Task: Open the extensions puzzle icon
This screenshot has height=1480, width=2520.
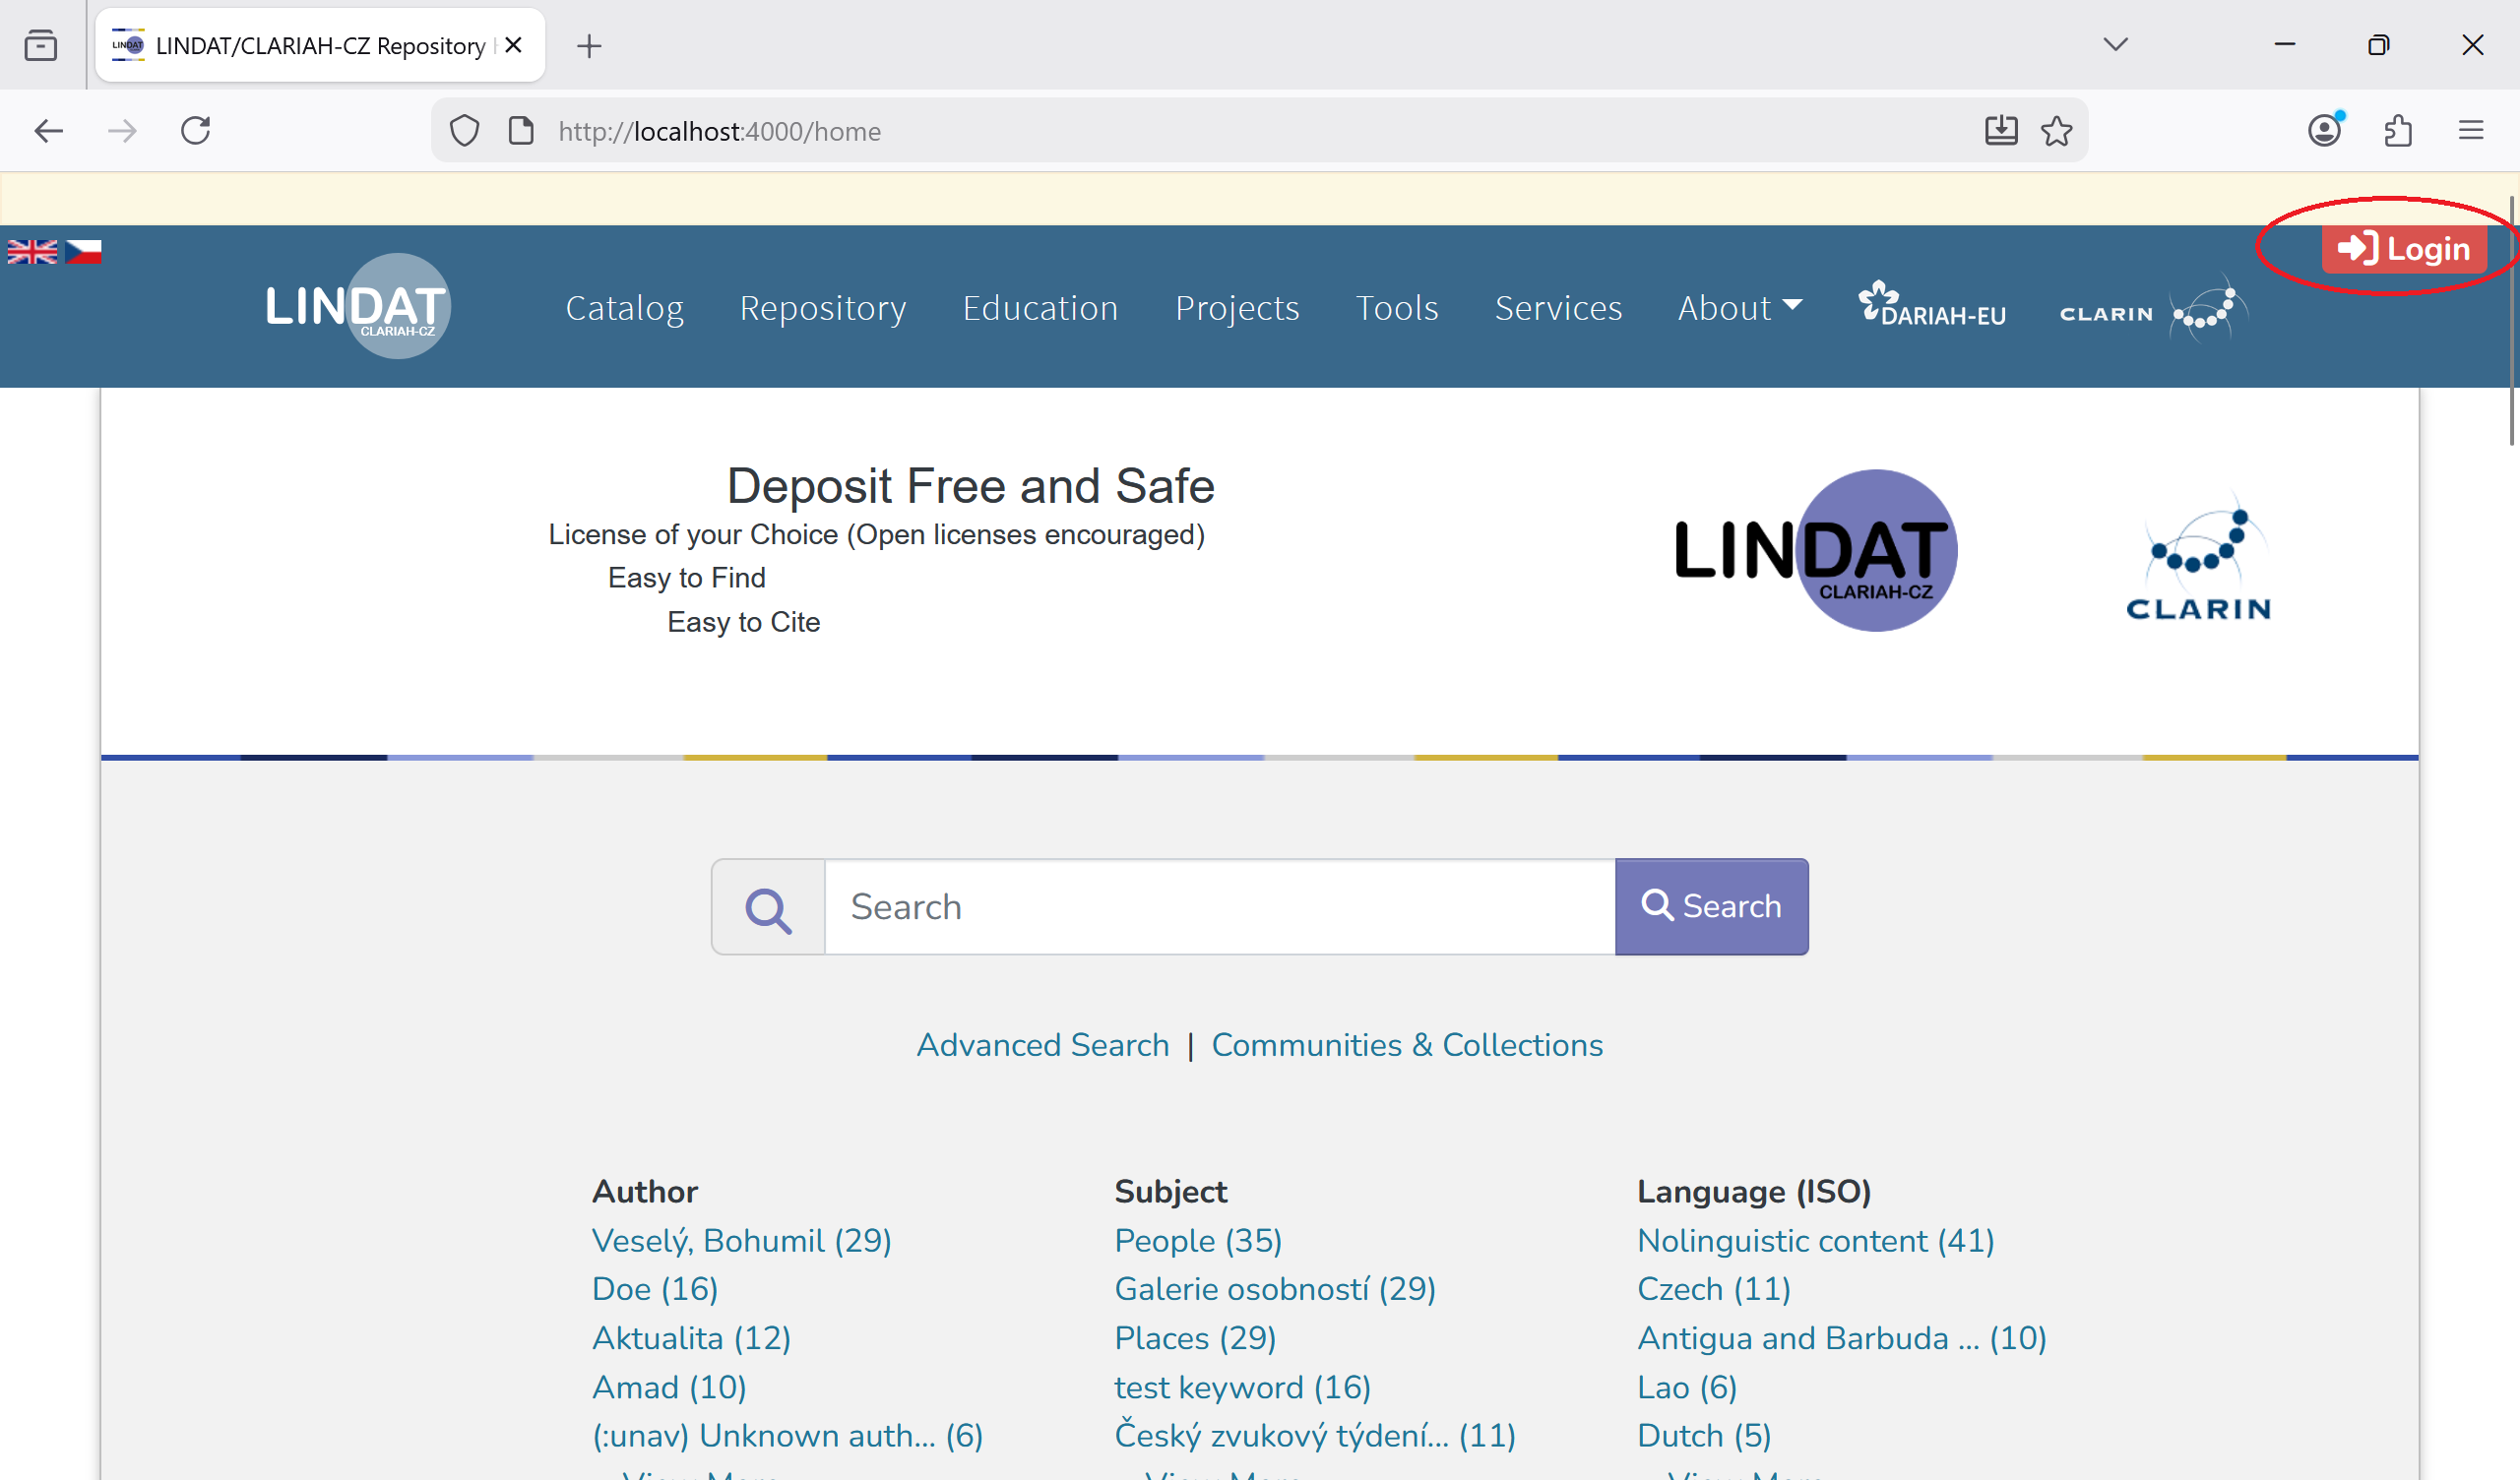Action: [2398, 131]
